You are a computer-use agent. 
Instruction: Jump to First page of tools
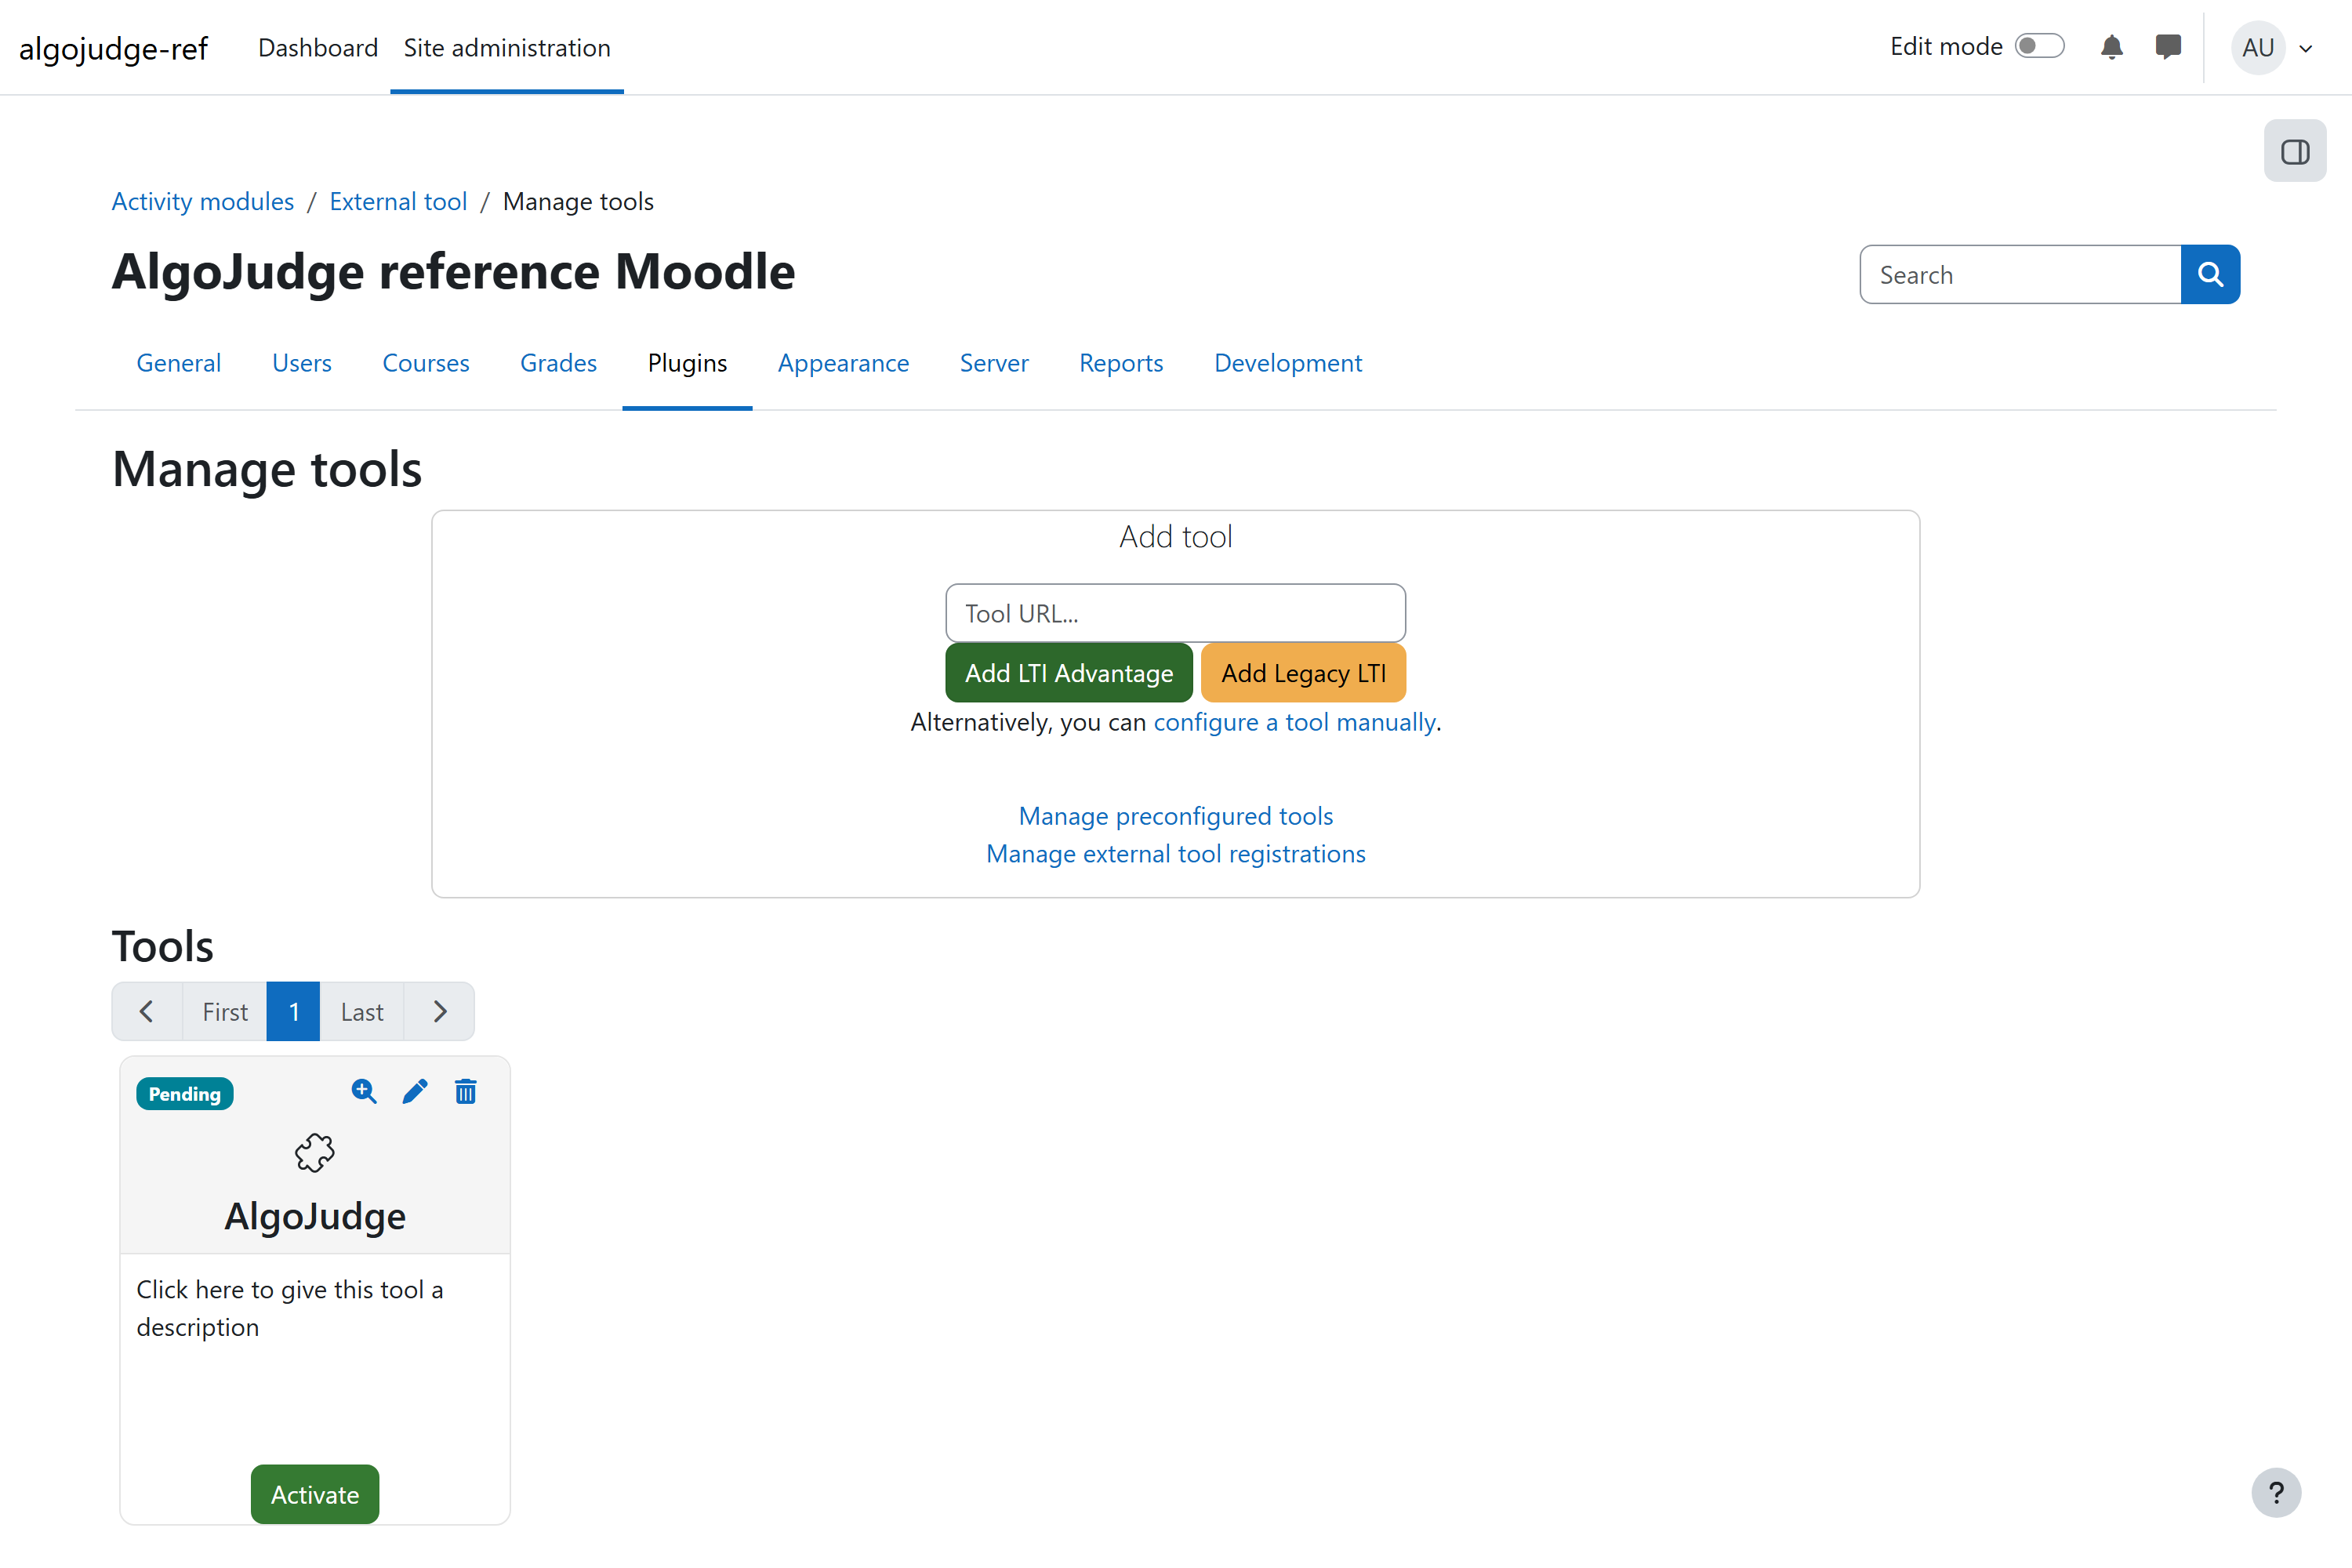pyautogui.click(x=225, y=1011)
